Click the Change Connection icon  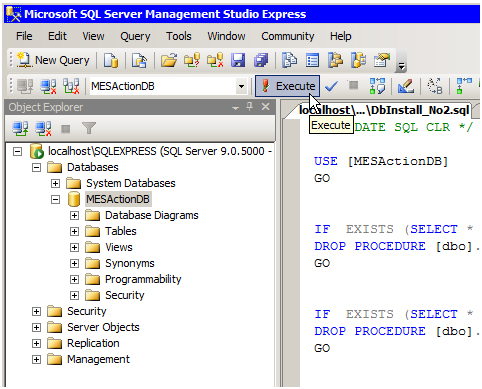pos(71,86)
